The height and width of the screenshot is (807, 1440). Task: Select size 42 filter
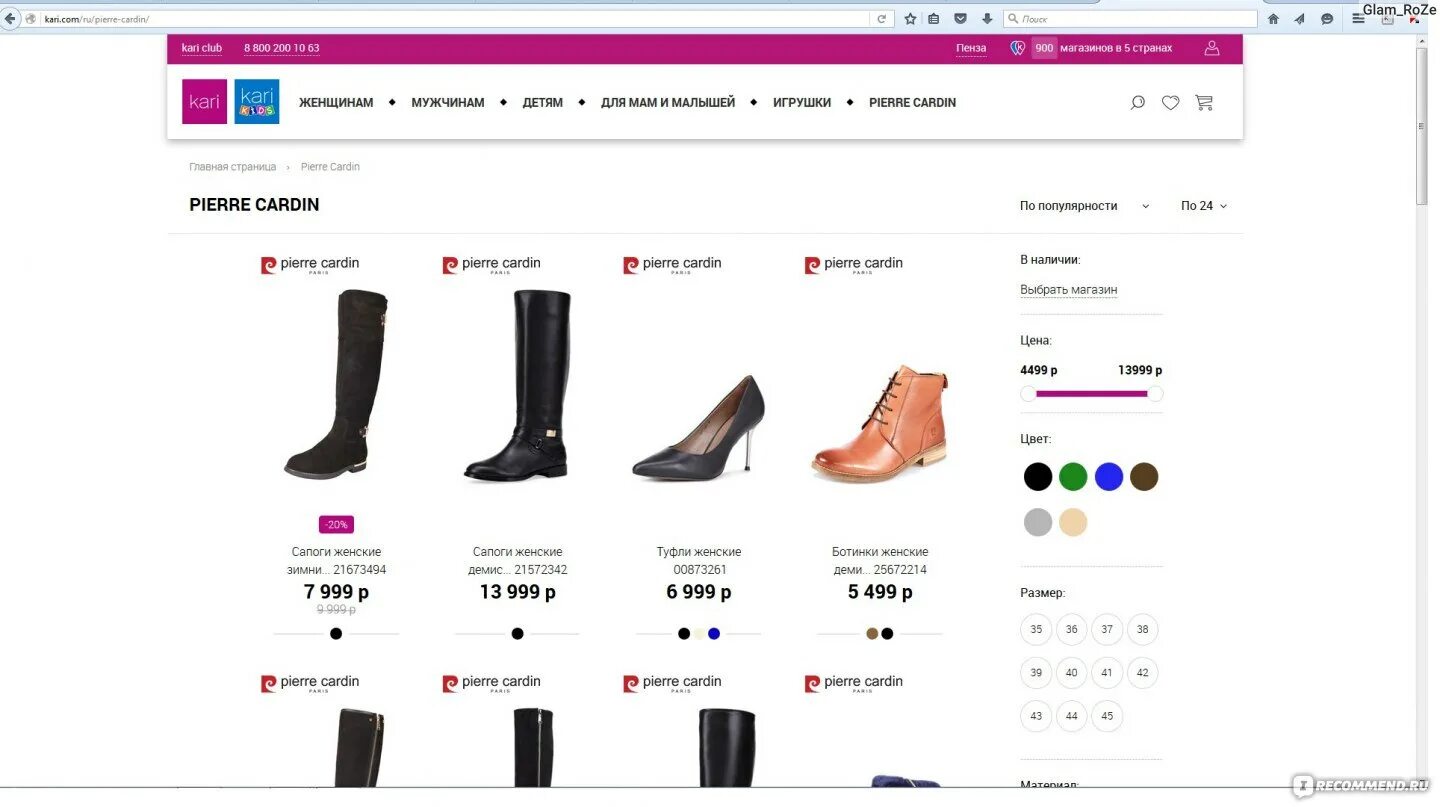1143,673
